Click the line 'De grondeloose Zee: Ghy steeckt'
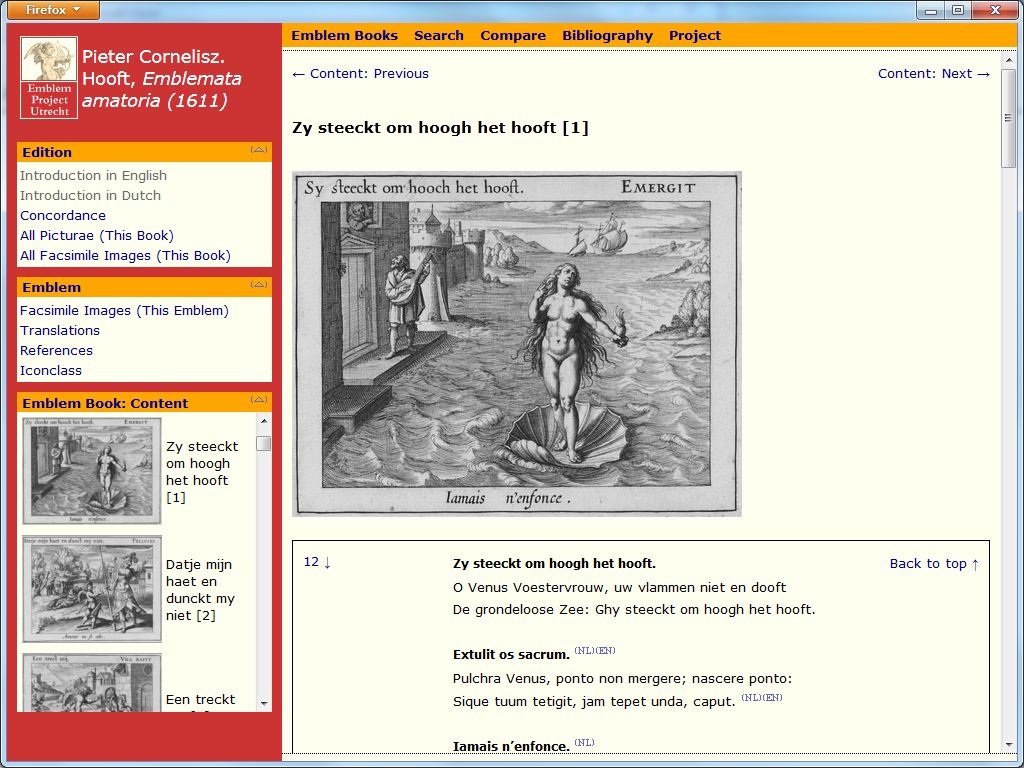Viewport: 1024px width, 768px height. pyautogui.click(x=634, y=610)
